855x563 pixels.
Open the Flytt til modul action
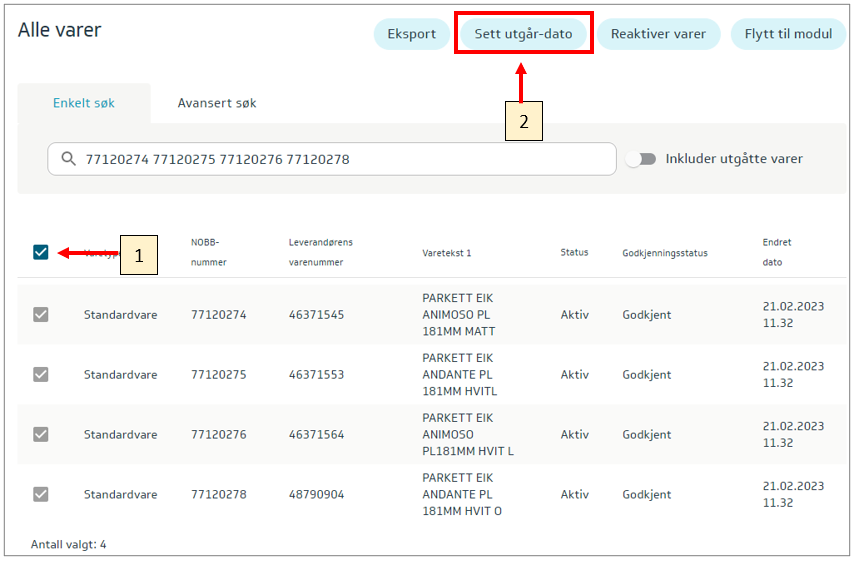click(788, 34)
